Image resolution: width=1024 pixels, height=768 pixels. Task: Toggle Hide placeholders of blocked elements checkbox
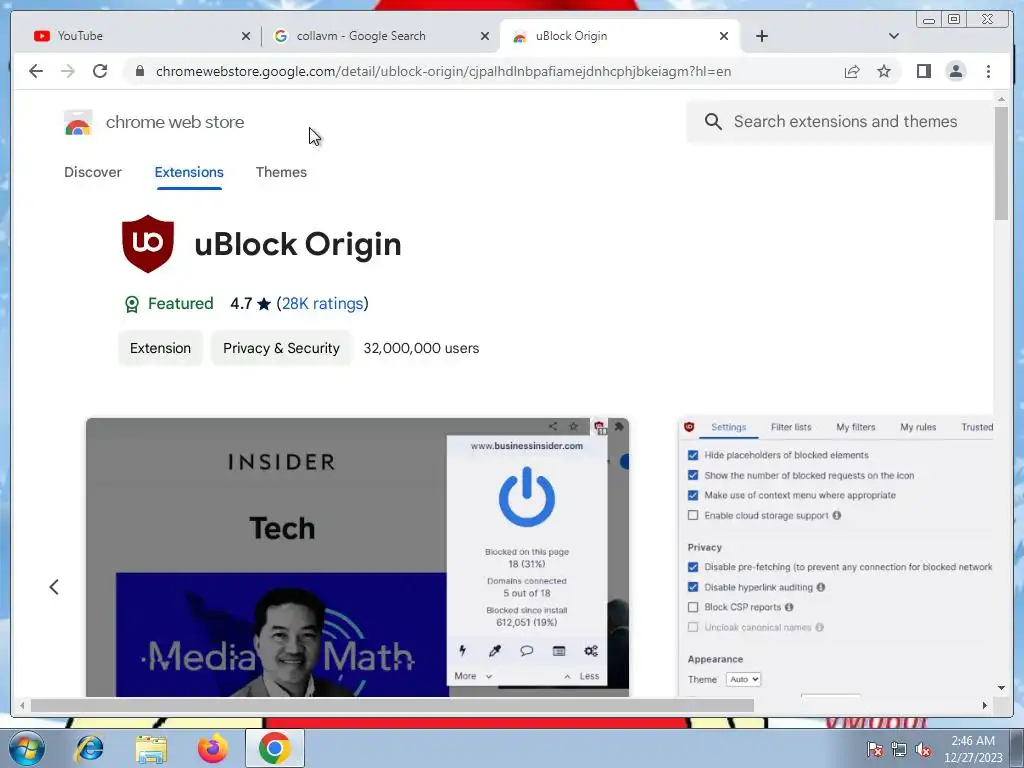tap(693, 455)
